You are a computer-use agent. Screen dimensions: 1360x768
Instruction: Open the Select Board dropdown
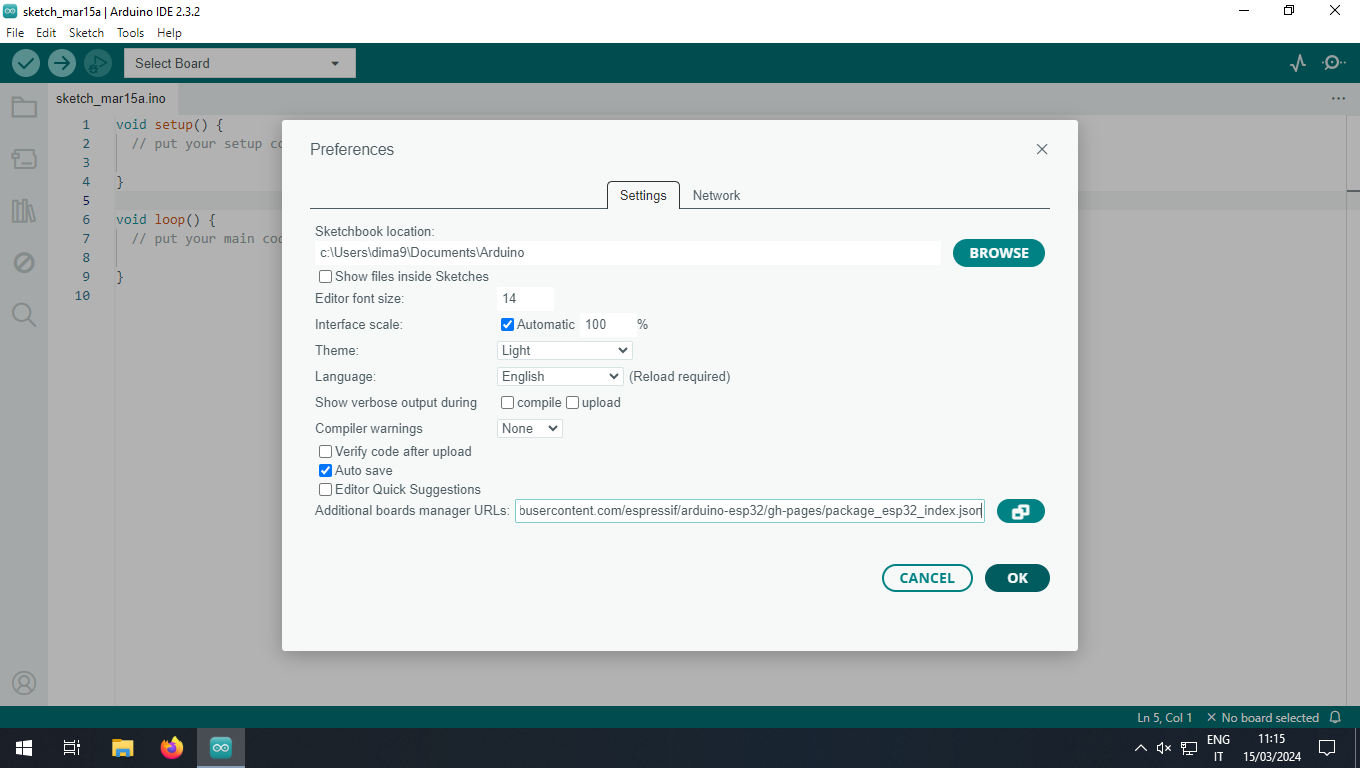coord(239,63)
